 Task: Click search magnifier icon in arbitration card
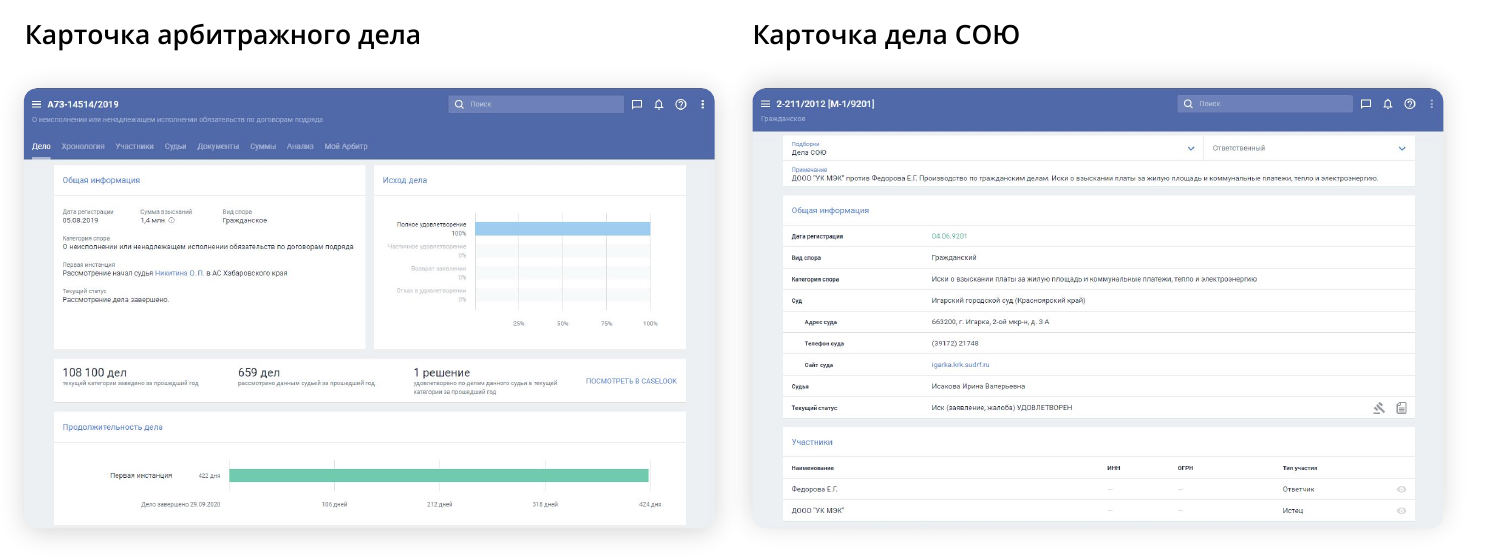459,104
